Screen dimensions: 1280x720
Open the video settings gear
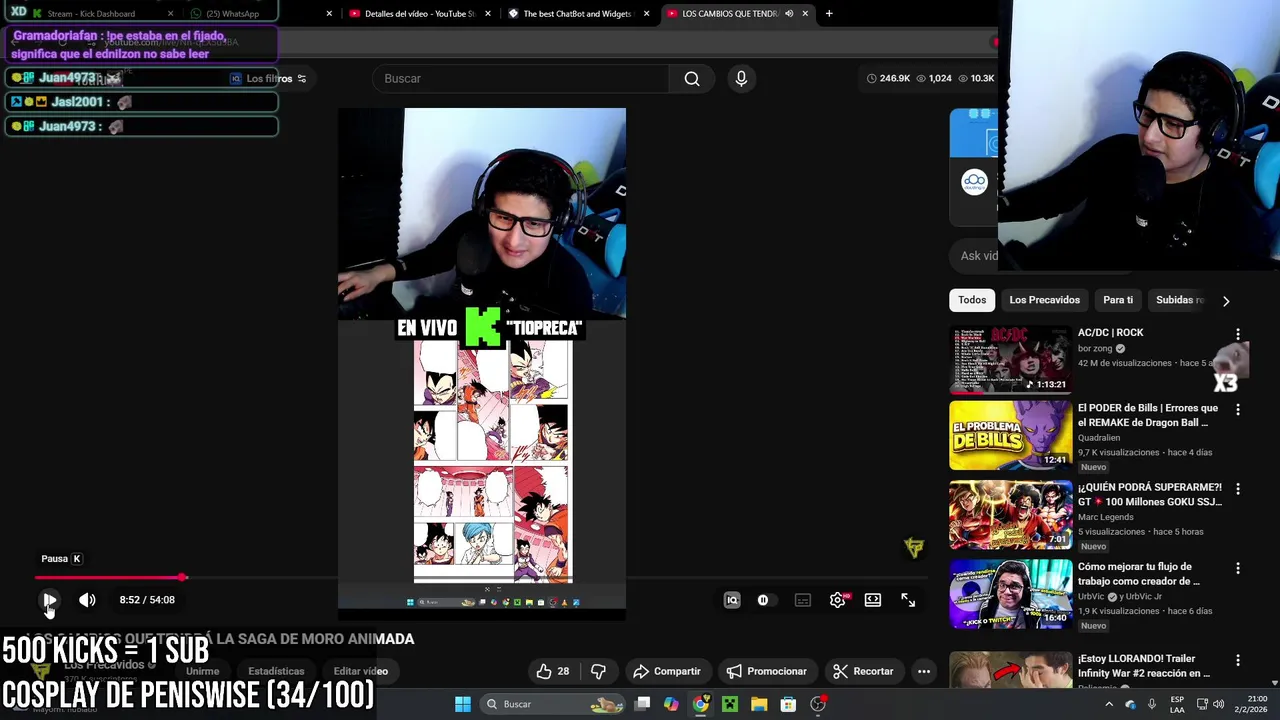tap(838, 600)
